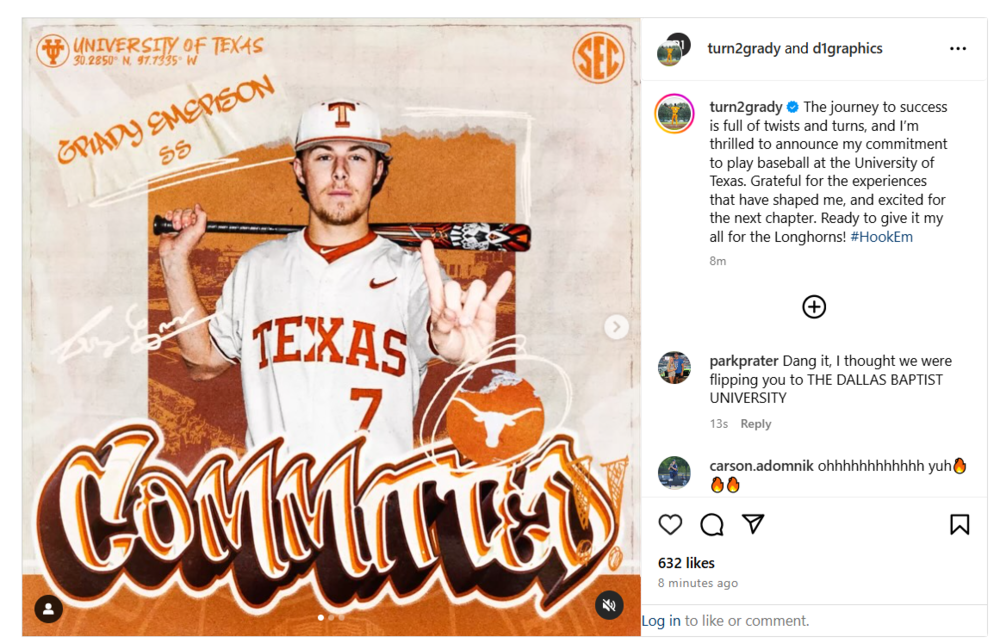
Task: Open the d1graphics profile from header
Action: coord(847,49)
